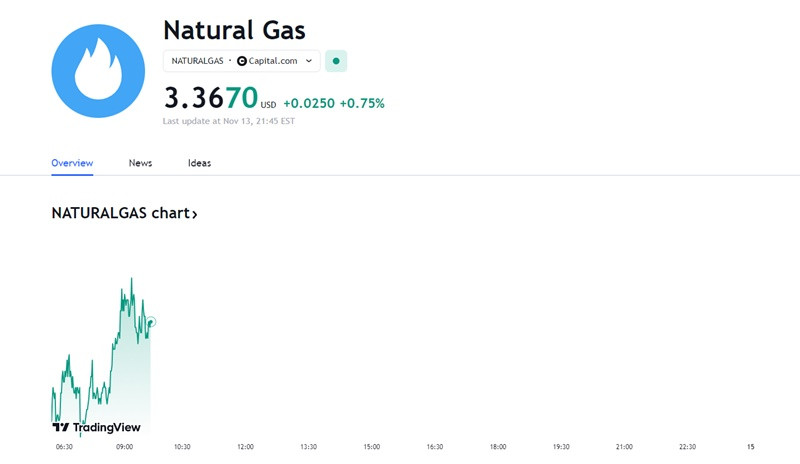
Task: Expand the NATURALGAS source dropdown arrow
Action: click(309, 61)
